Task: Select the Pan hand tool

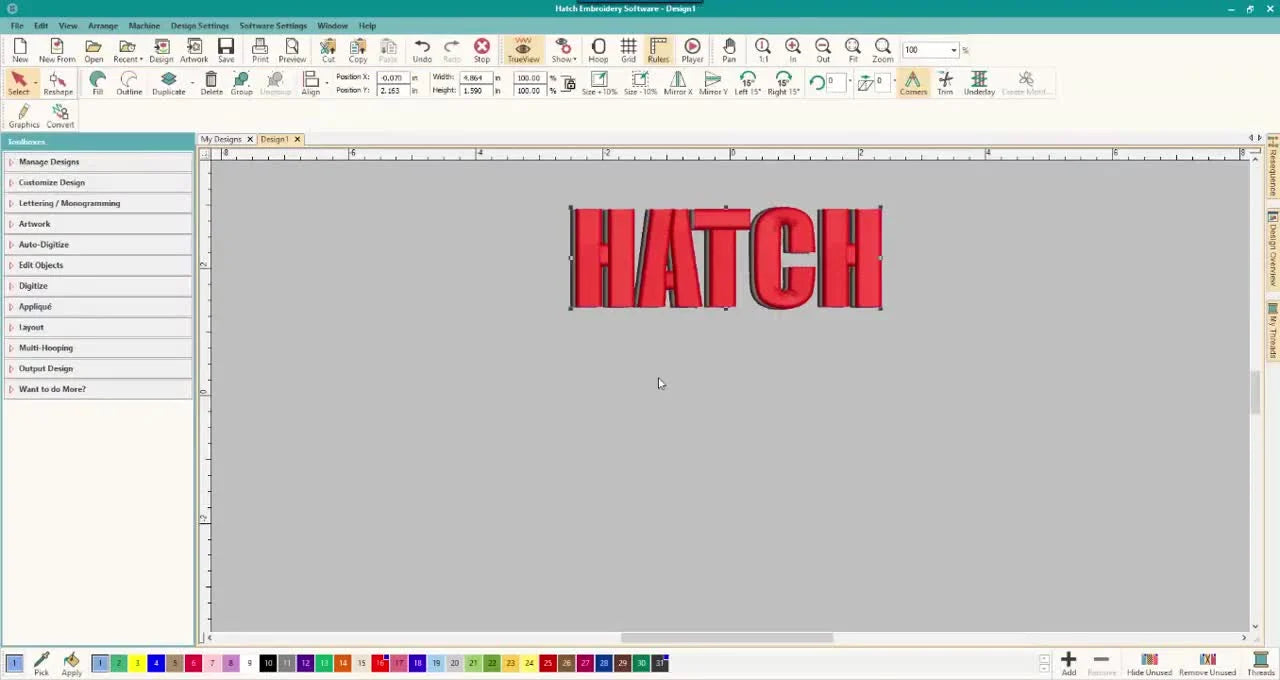Action: (x=729, y=50)
